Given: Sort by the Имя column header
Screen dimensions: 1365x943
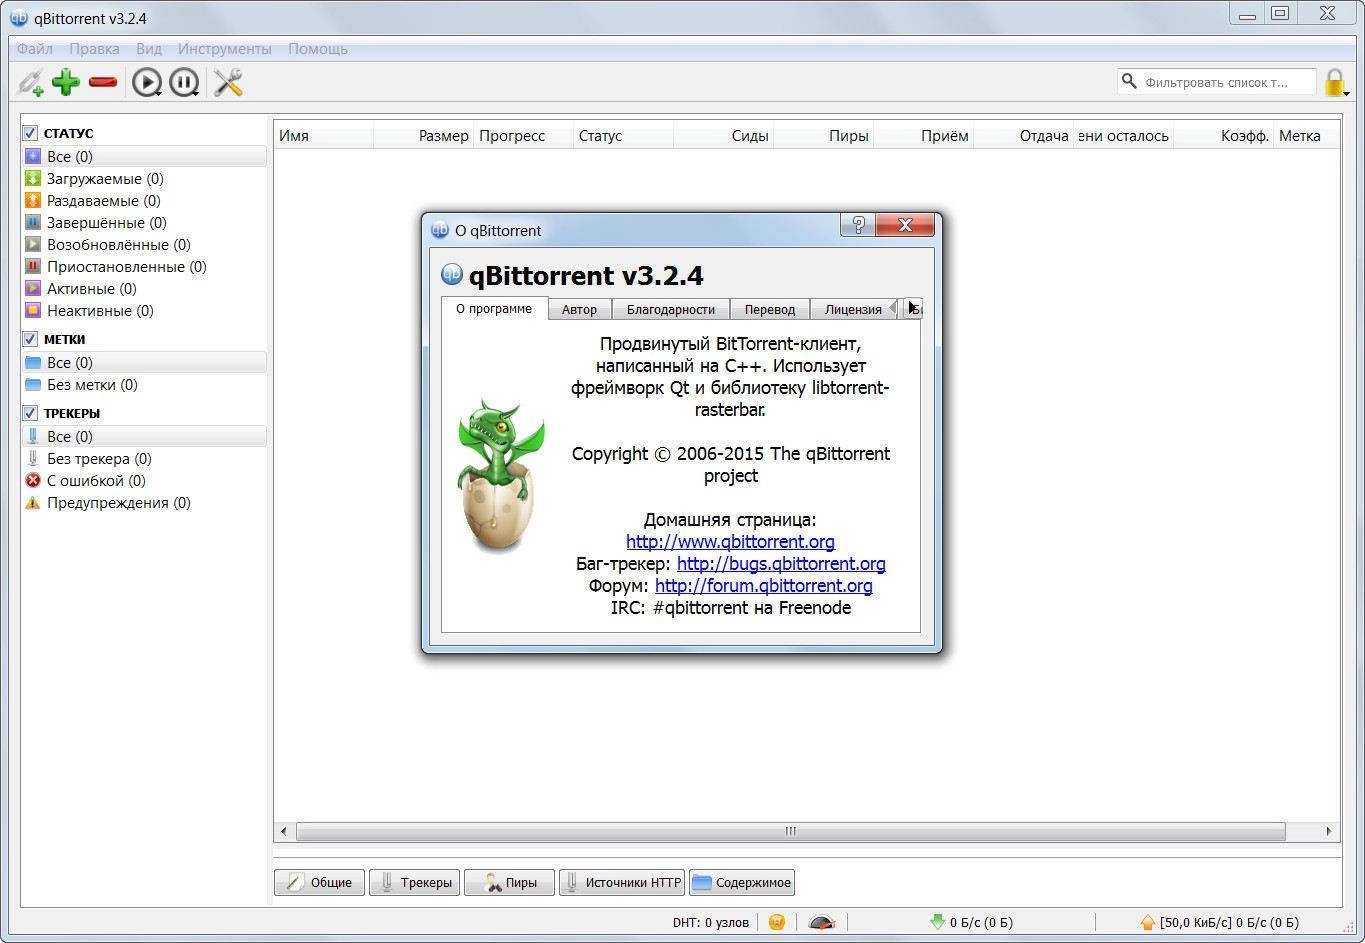Looking at the screenshot, I should 324,136.
